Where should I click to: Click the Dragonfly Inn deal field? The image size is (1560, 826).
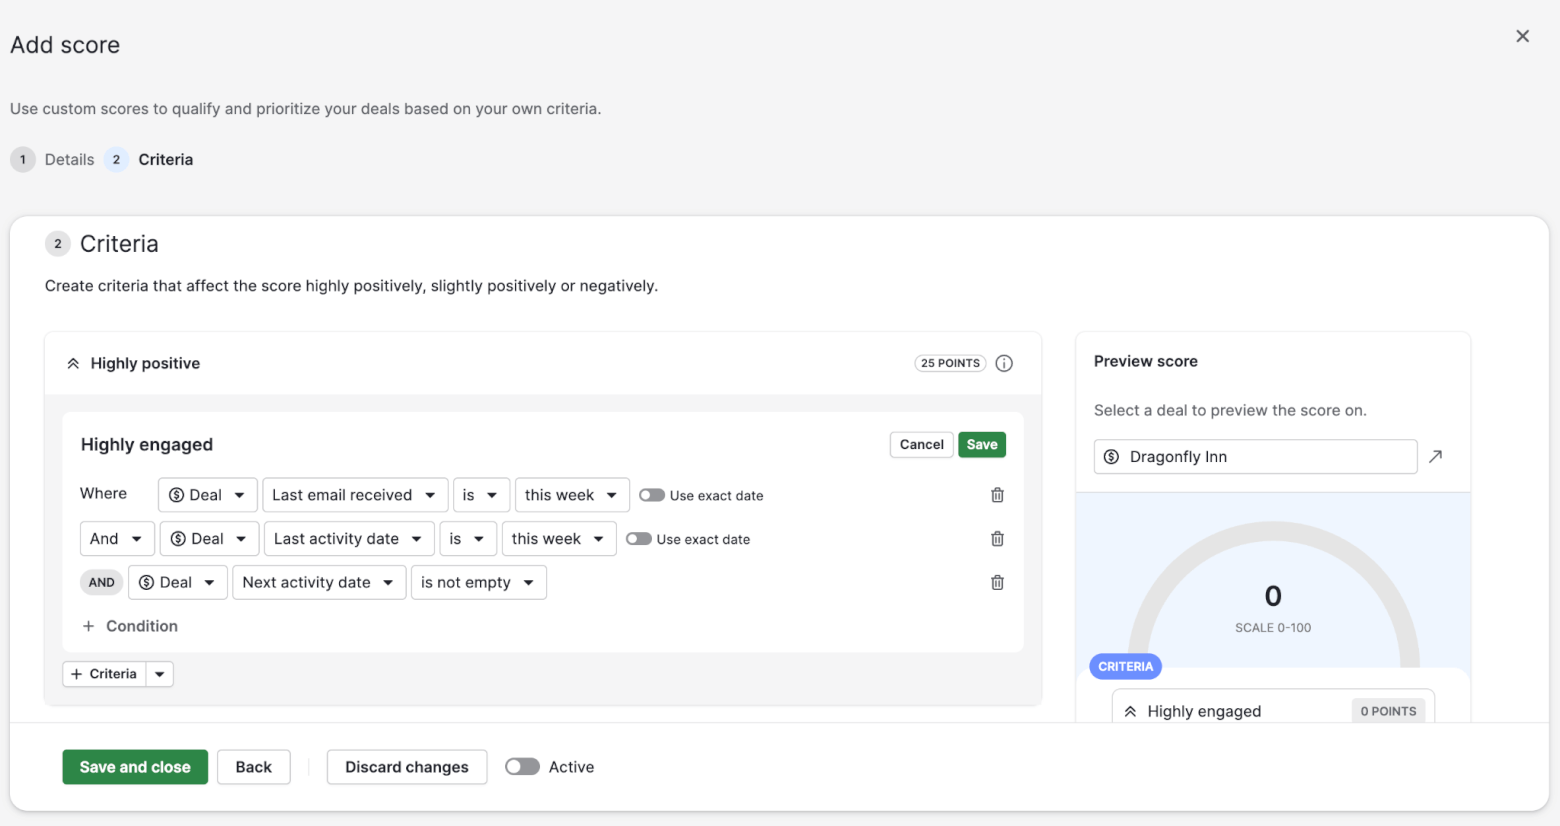[x=1255, y=456]
